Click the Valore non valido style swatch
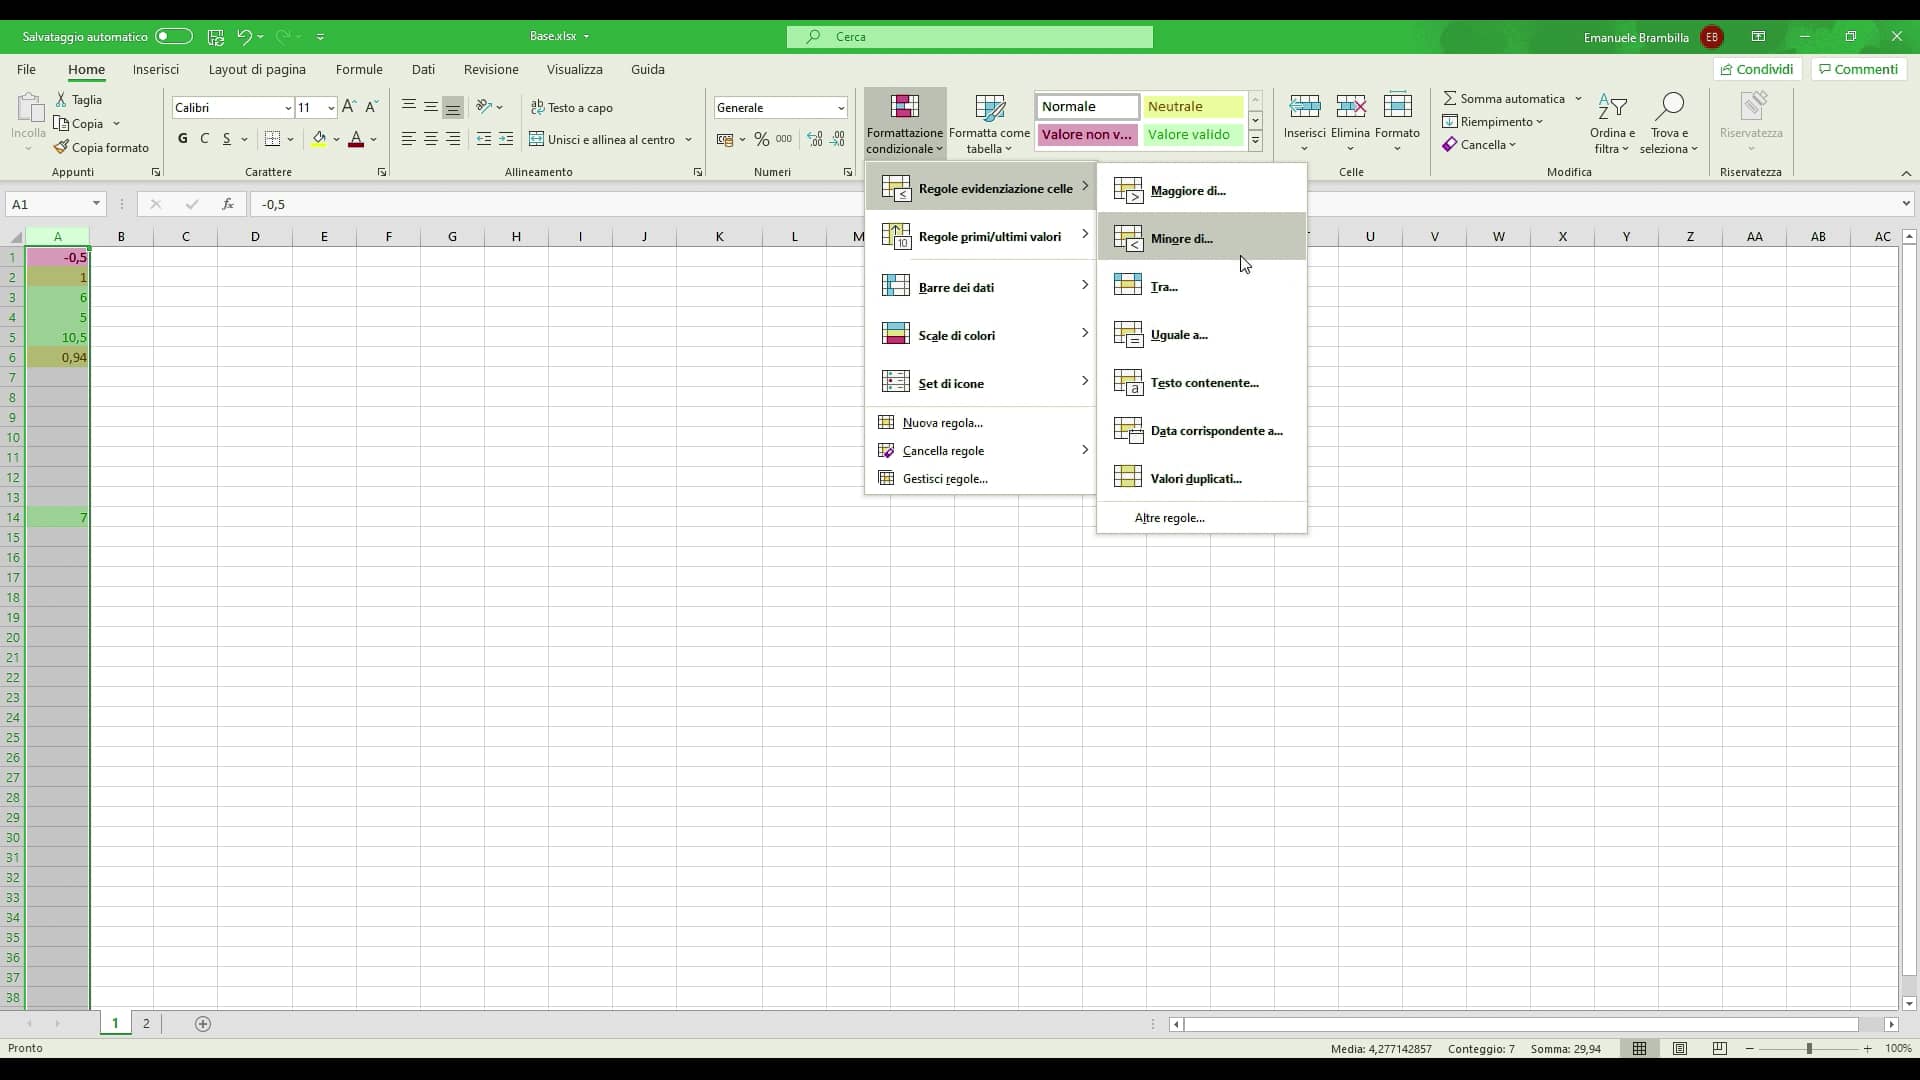Viewport: 1920px width, 1080px height. [1087, 134]
